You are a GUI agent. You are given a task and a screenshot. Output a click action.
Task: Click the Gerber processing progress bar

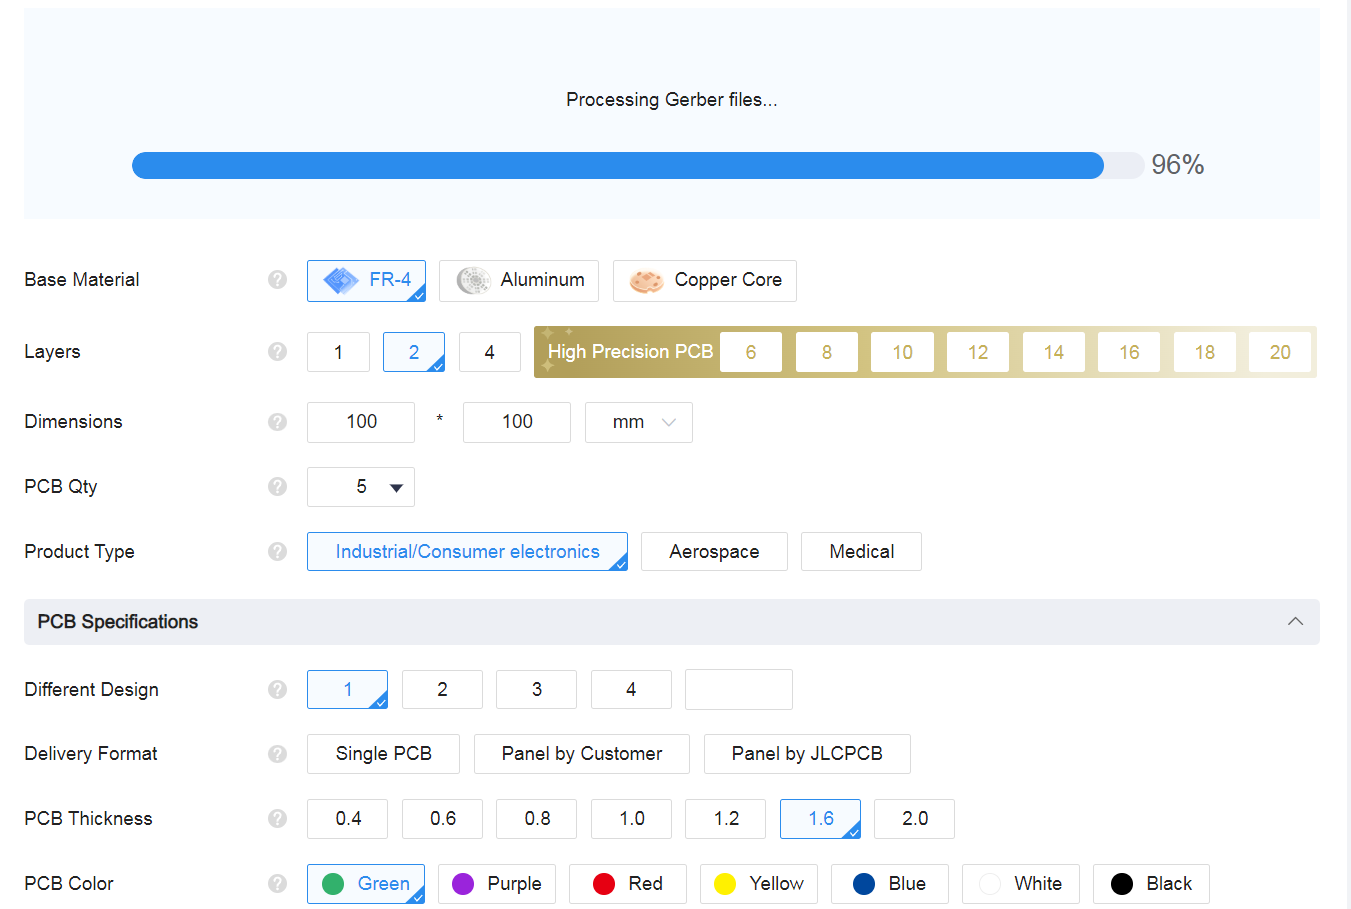[x=638, y=165]
